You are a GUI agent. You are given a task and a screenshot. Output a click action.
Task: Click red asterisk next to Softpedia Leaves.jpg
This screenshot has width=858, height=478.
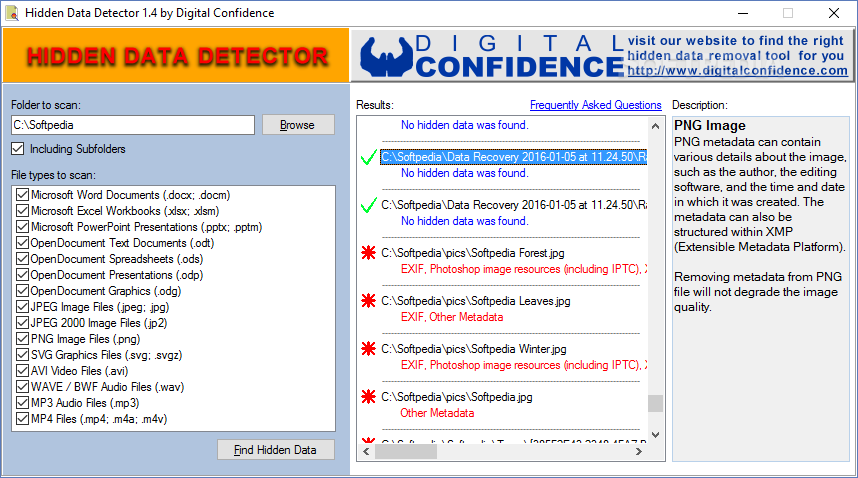[x=369, y=301]
